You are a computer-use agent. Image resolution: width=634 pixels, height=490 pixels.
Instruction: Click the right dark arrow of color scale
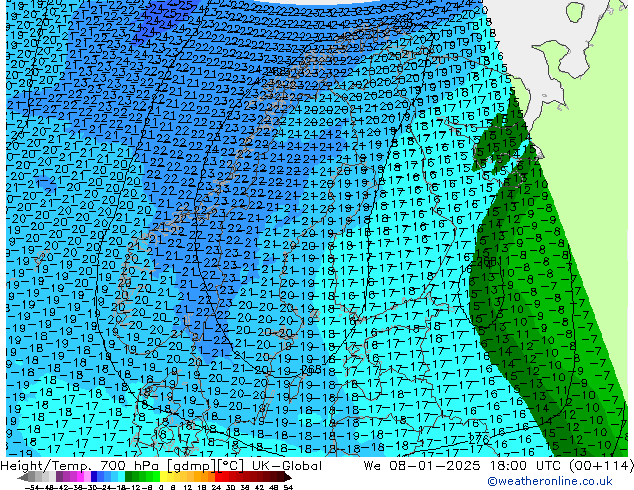[288, 477]
